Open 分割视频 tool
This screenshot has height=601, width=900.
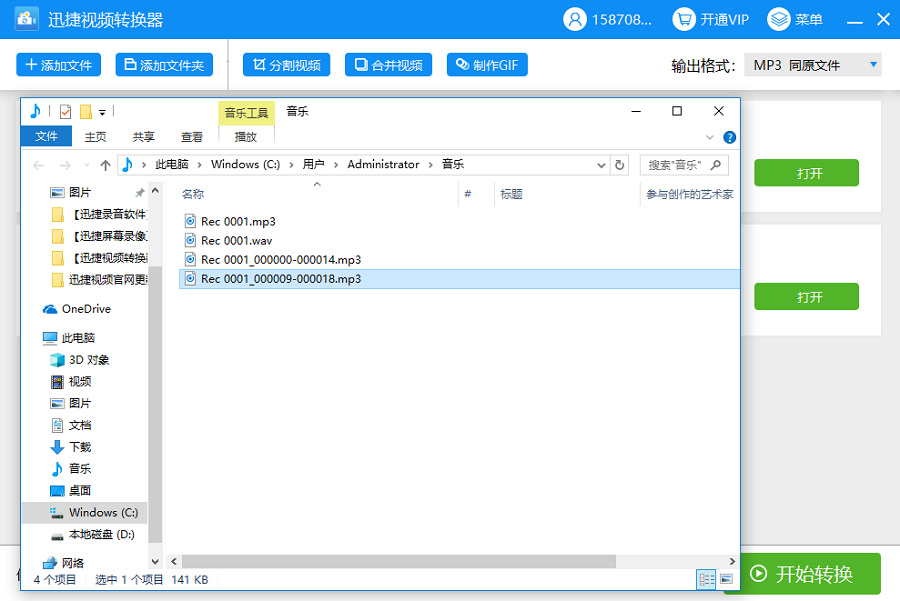tap(286, 65)
